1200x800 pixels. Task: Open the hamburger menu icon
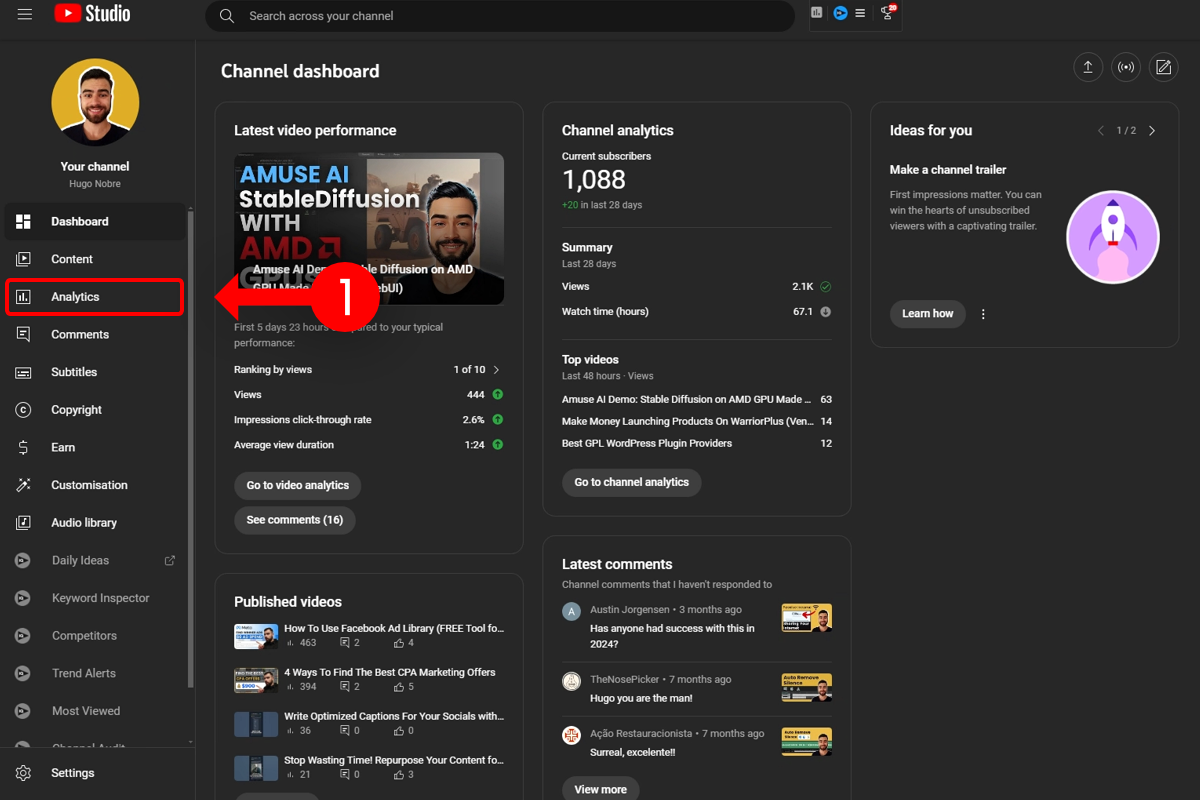pos(25,14)
